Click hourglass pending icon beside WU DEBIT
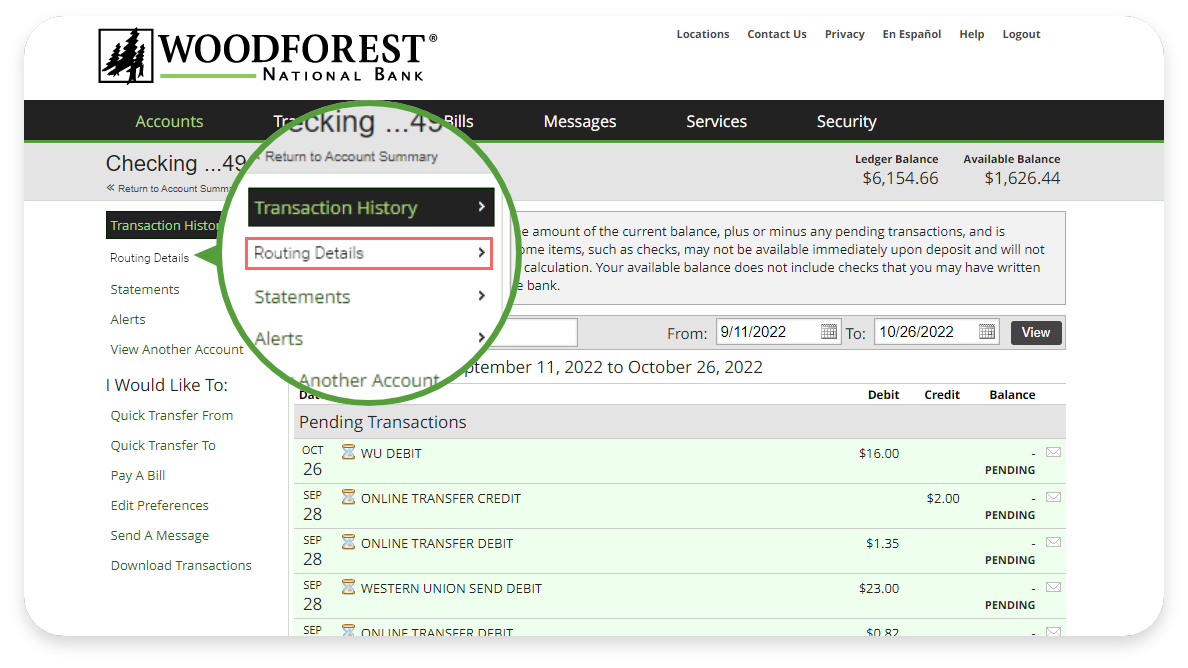The image size is (1188, 668). (x=348, y=453)
